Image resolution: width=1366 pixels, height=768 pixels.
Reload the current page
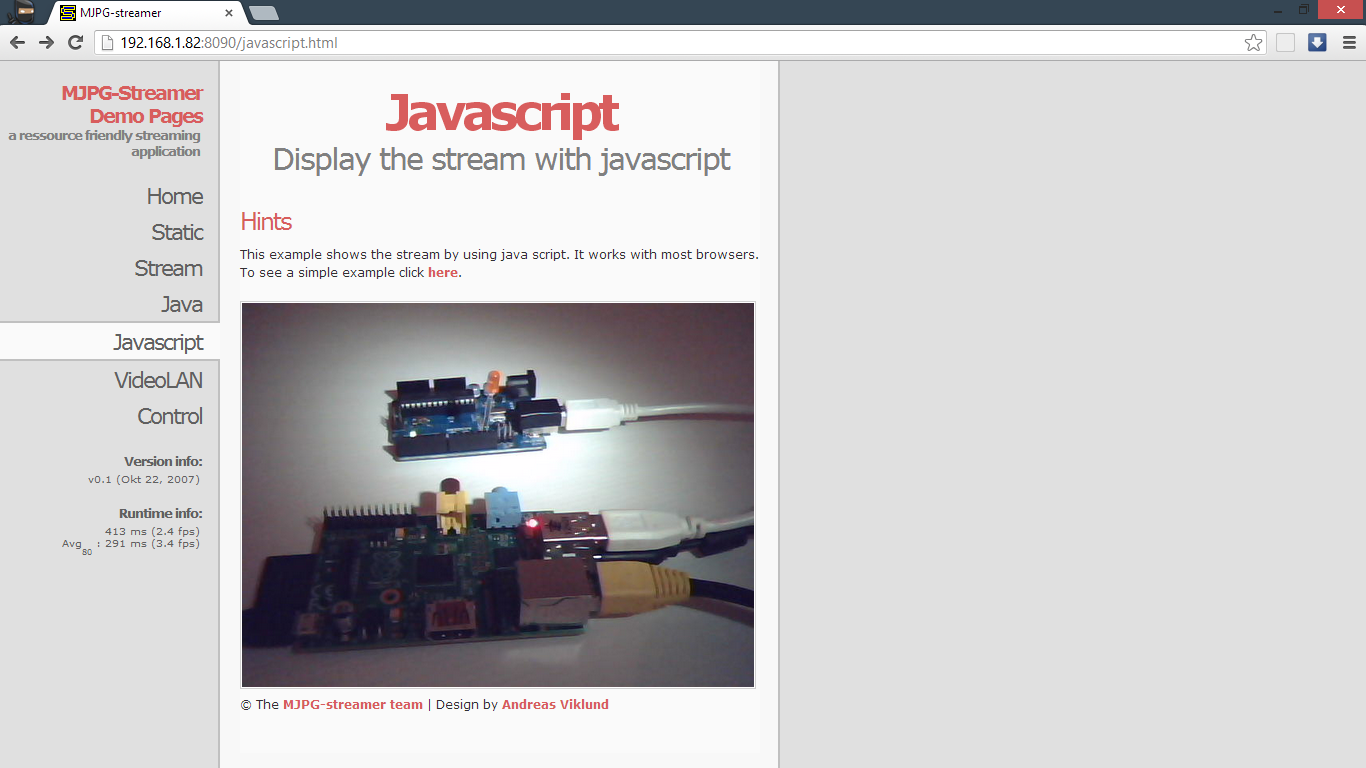pos(75,42)
